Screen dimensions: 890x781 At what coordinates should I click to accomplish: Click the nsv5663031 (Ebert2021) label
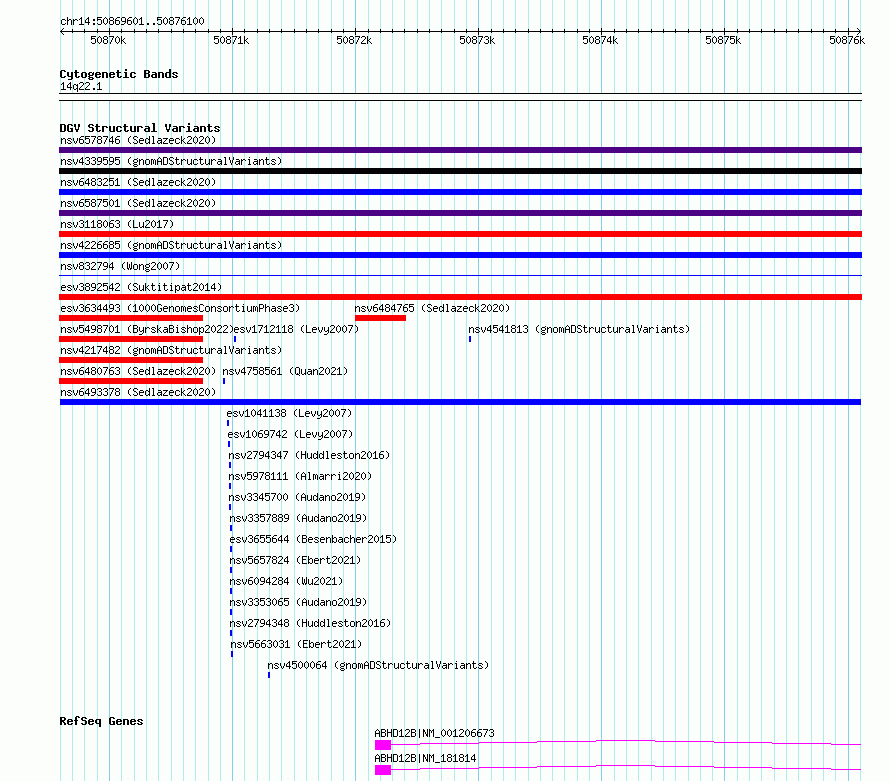tap(296, 644)
